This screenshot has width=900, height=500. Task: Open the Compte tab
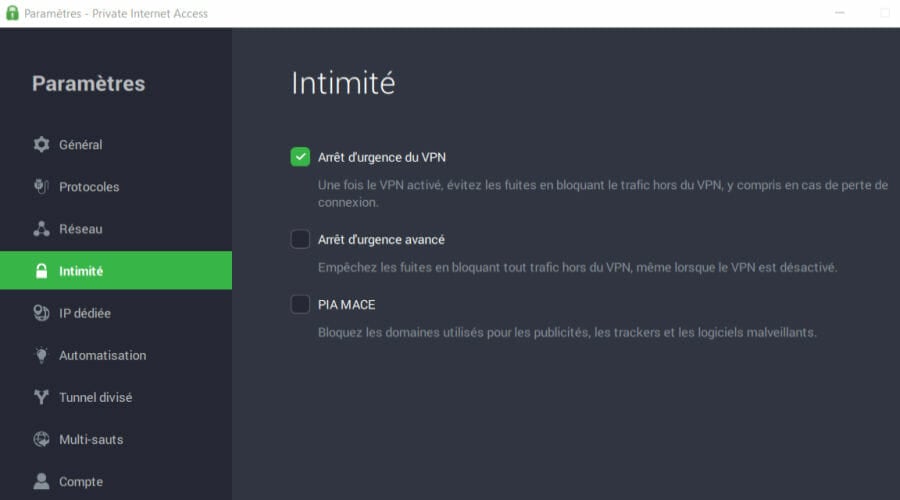(116, 481)
